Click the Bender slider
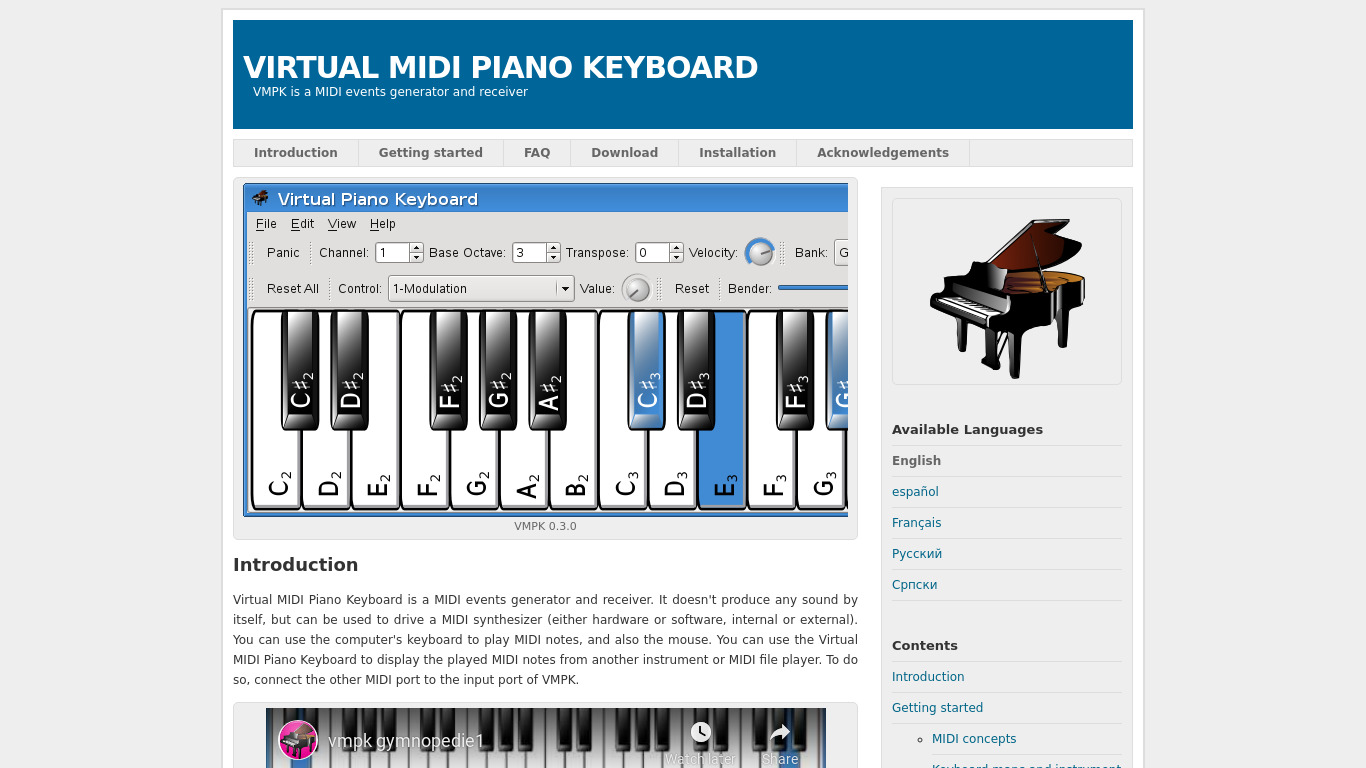This screenshot has width=1366, height=768. pyautogui.click(x=813, y=288)
